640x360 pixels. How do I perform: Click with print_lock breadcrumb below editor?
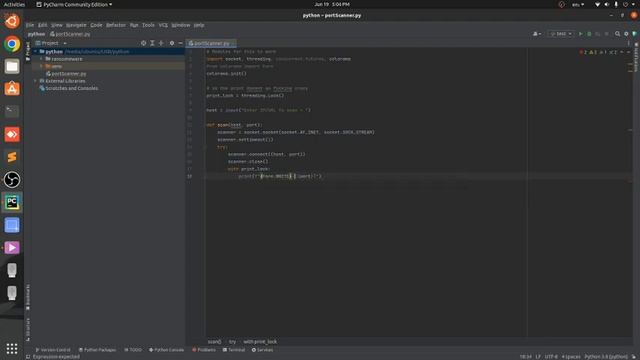pos(260,342)
